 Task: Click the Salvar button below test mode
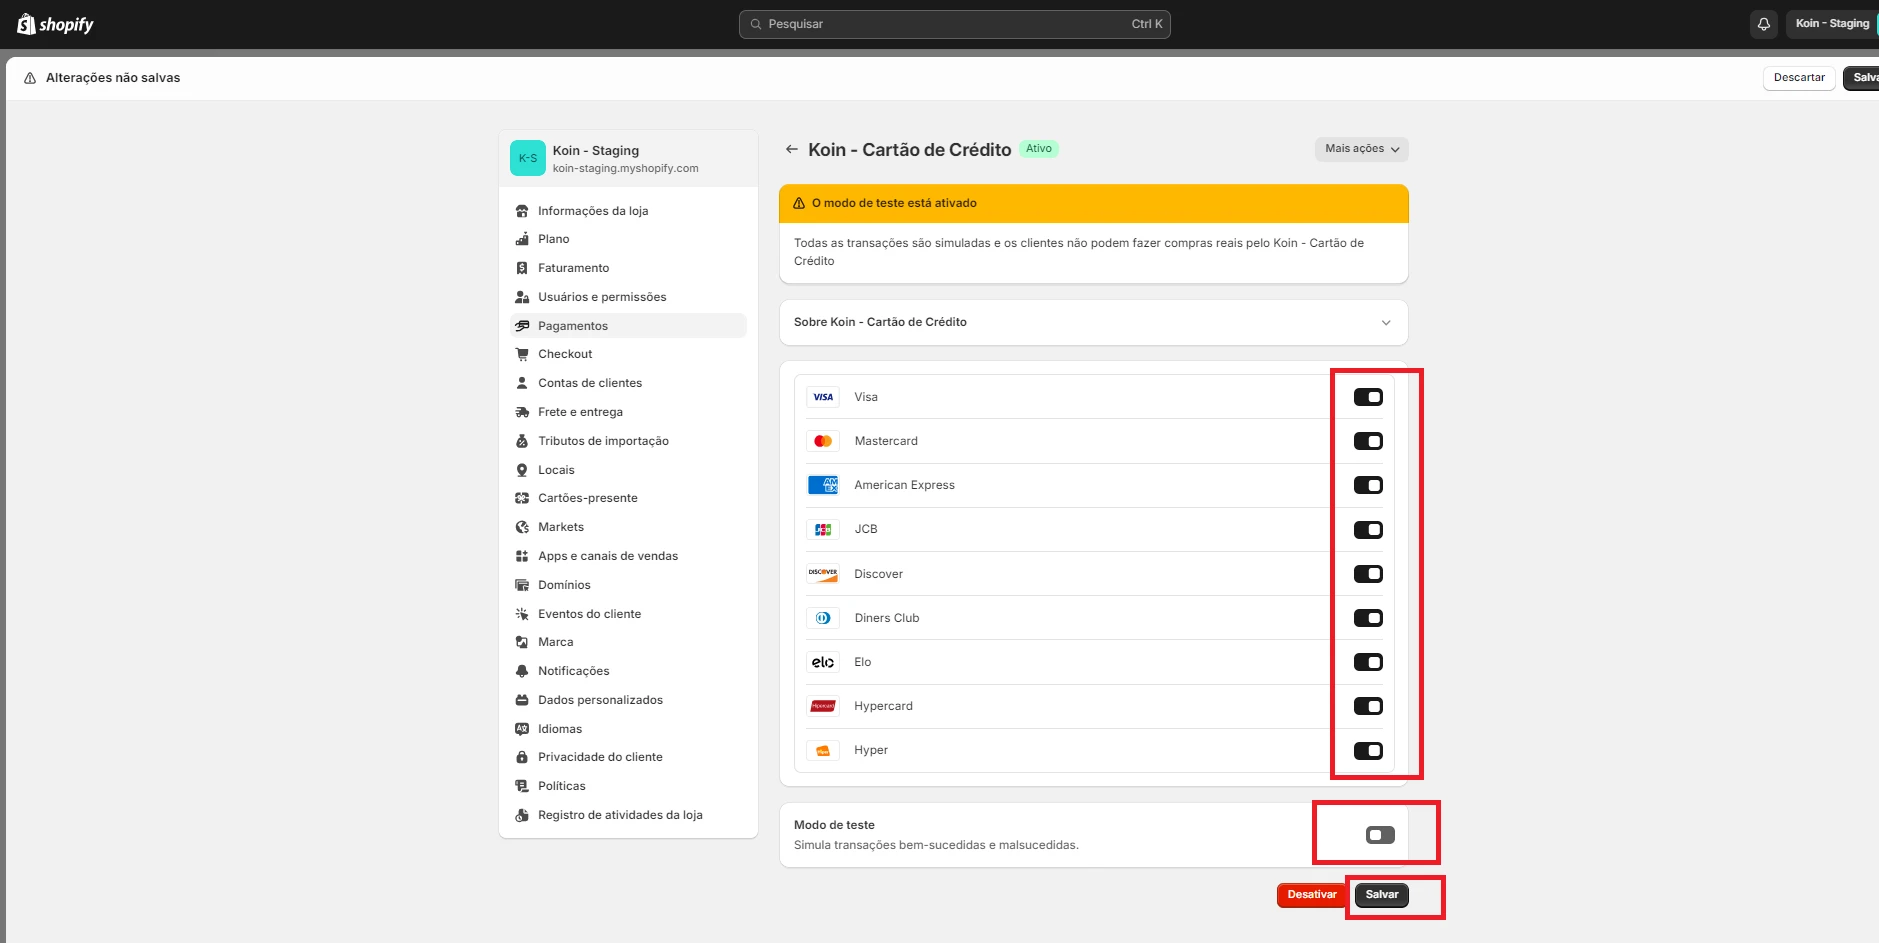1382,895
